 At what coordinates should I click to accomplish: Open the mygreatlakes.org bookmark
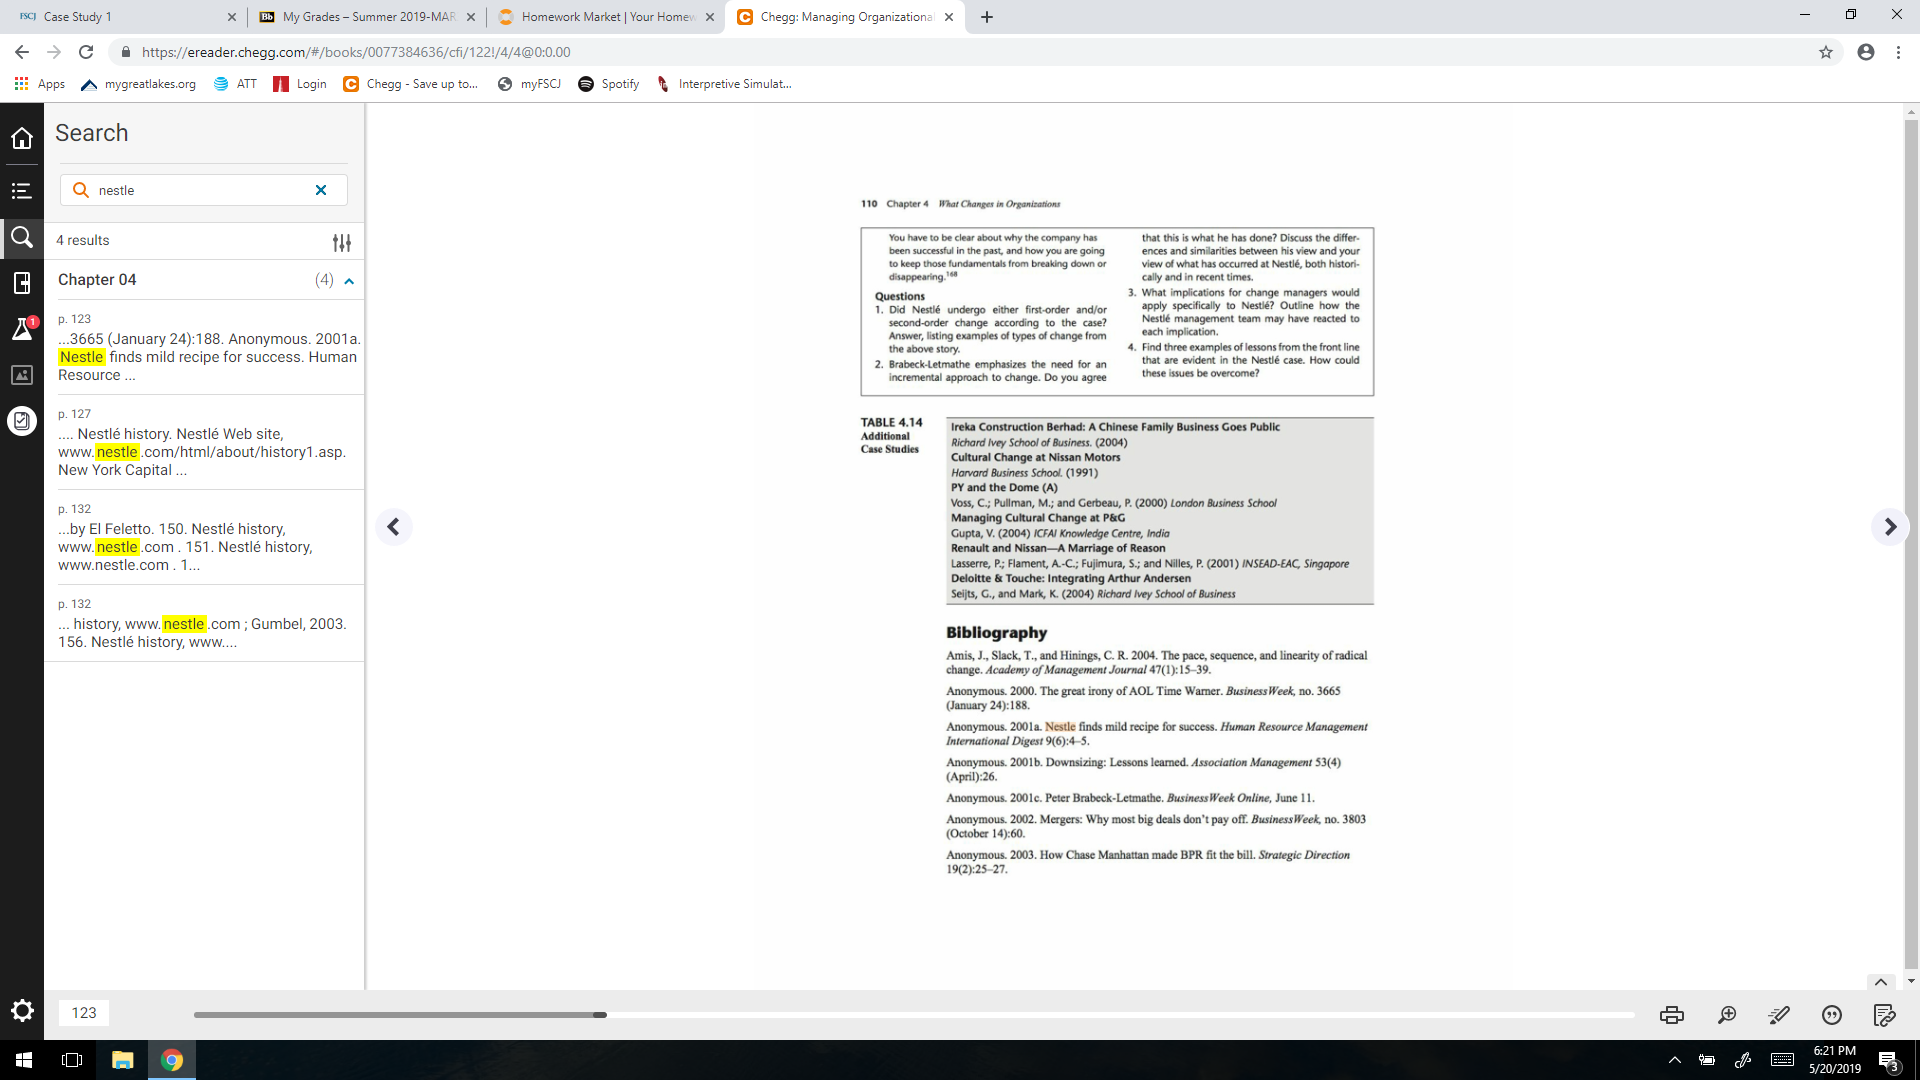pyautogui.click(x=138, y=84)
